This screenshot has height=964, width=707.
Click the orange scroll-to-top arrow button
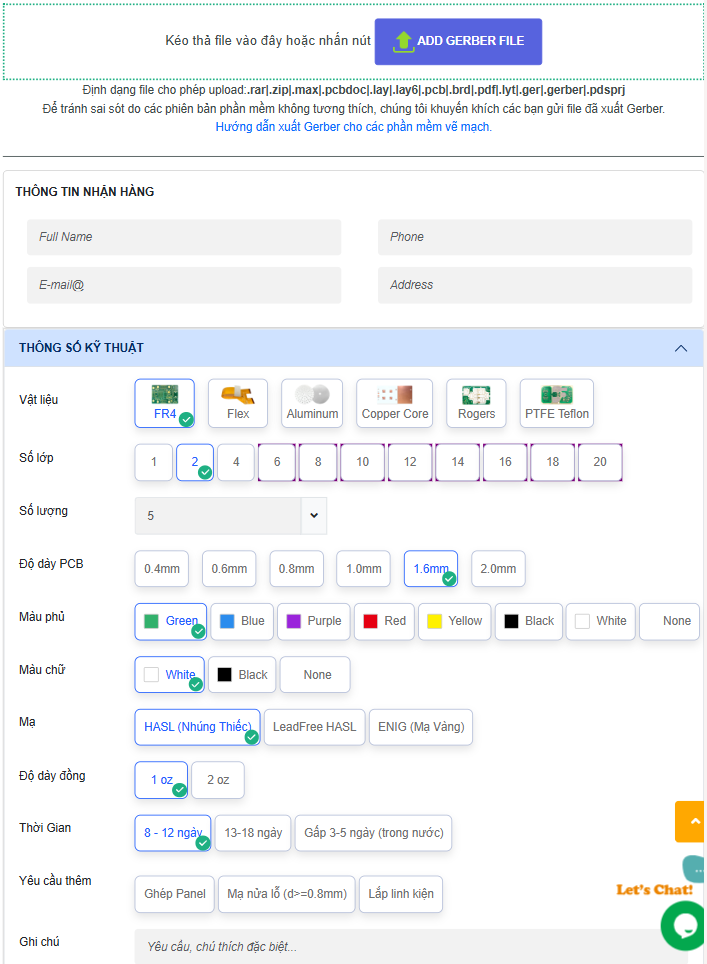(x=691, y=821)
